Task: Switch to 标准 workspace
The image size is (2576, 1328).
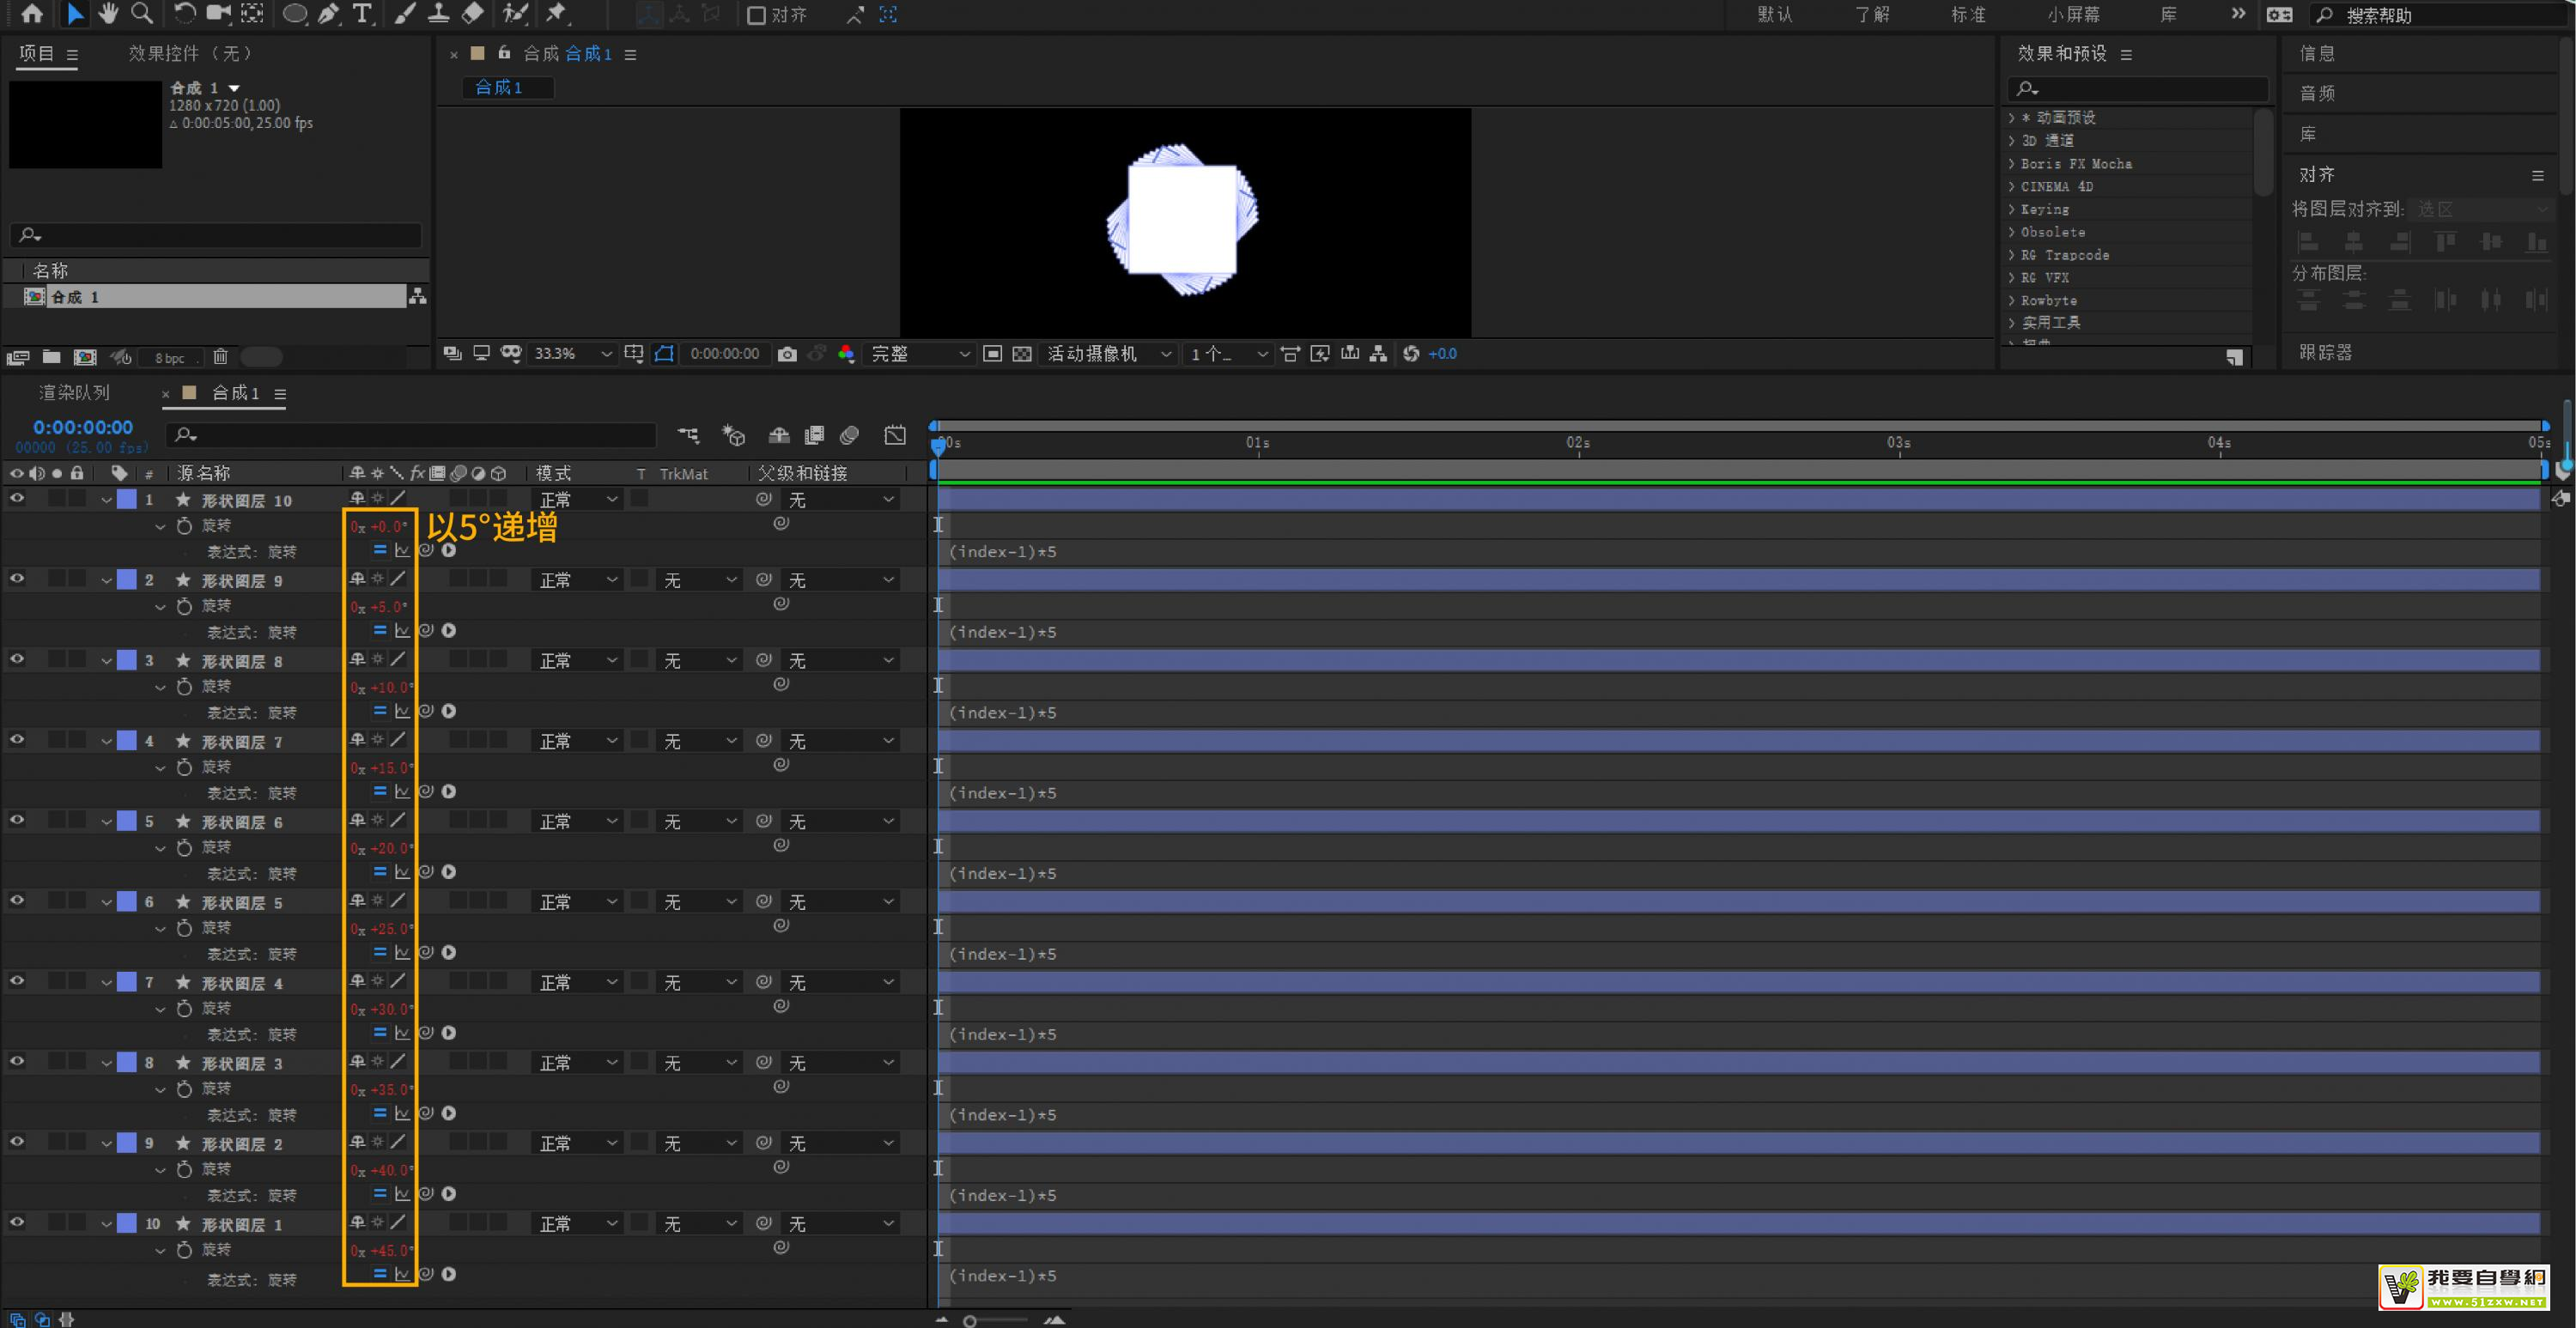Action: pyautogui.click(x=1967, y=15)
